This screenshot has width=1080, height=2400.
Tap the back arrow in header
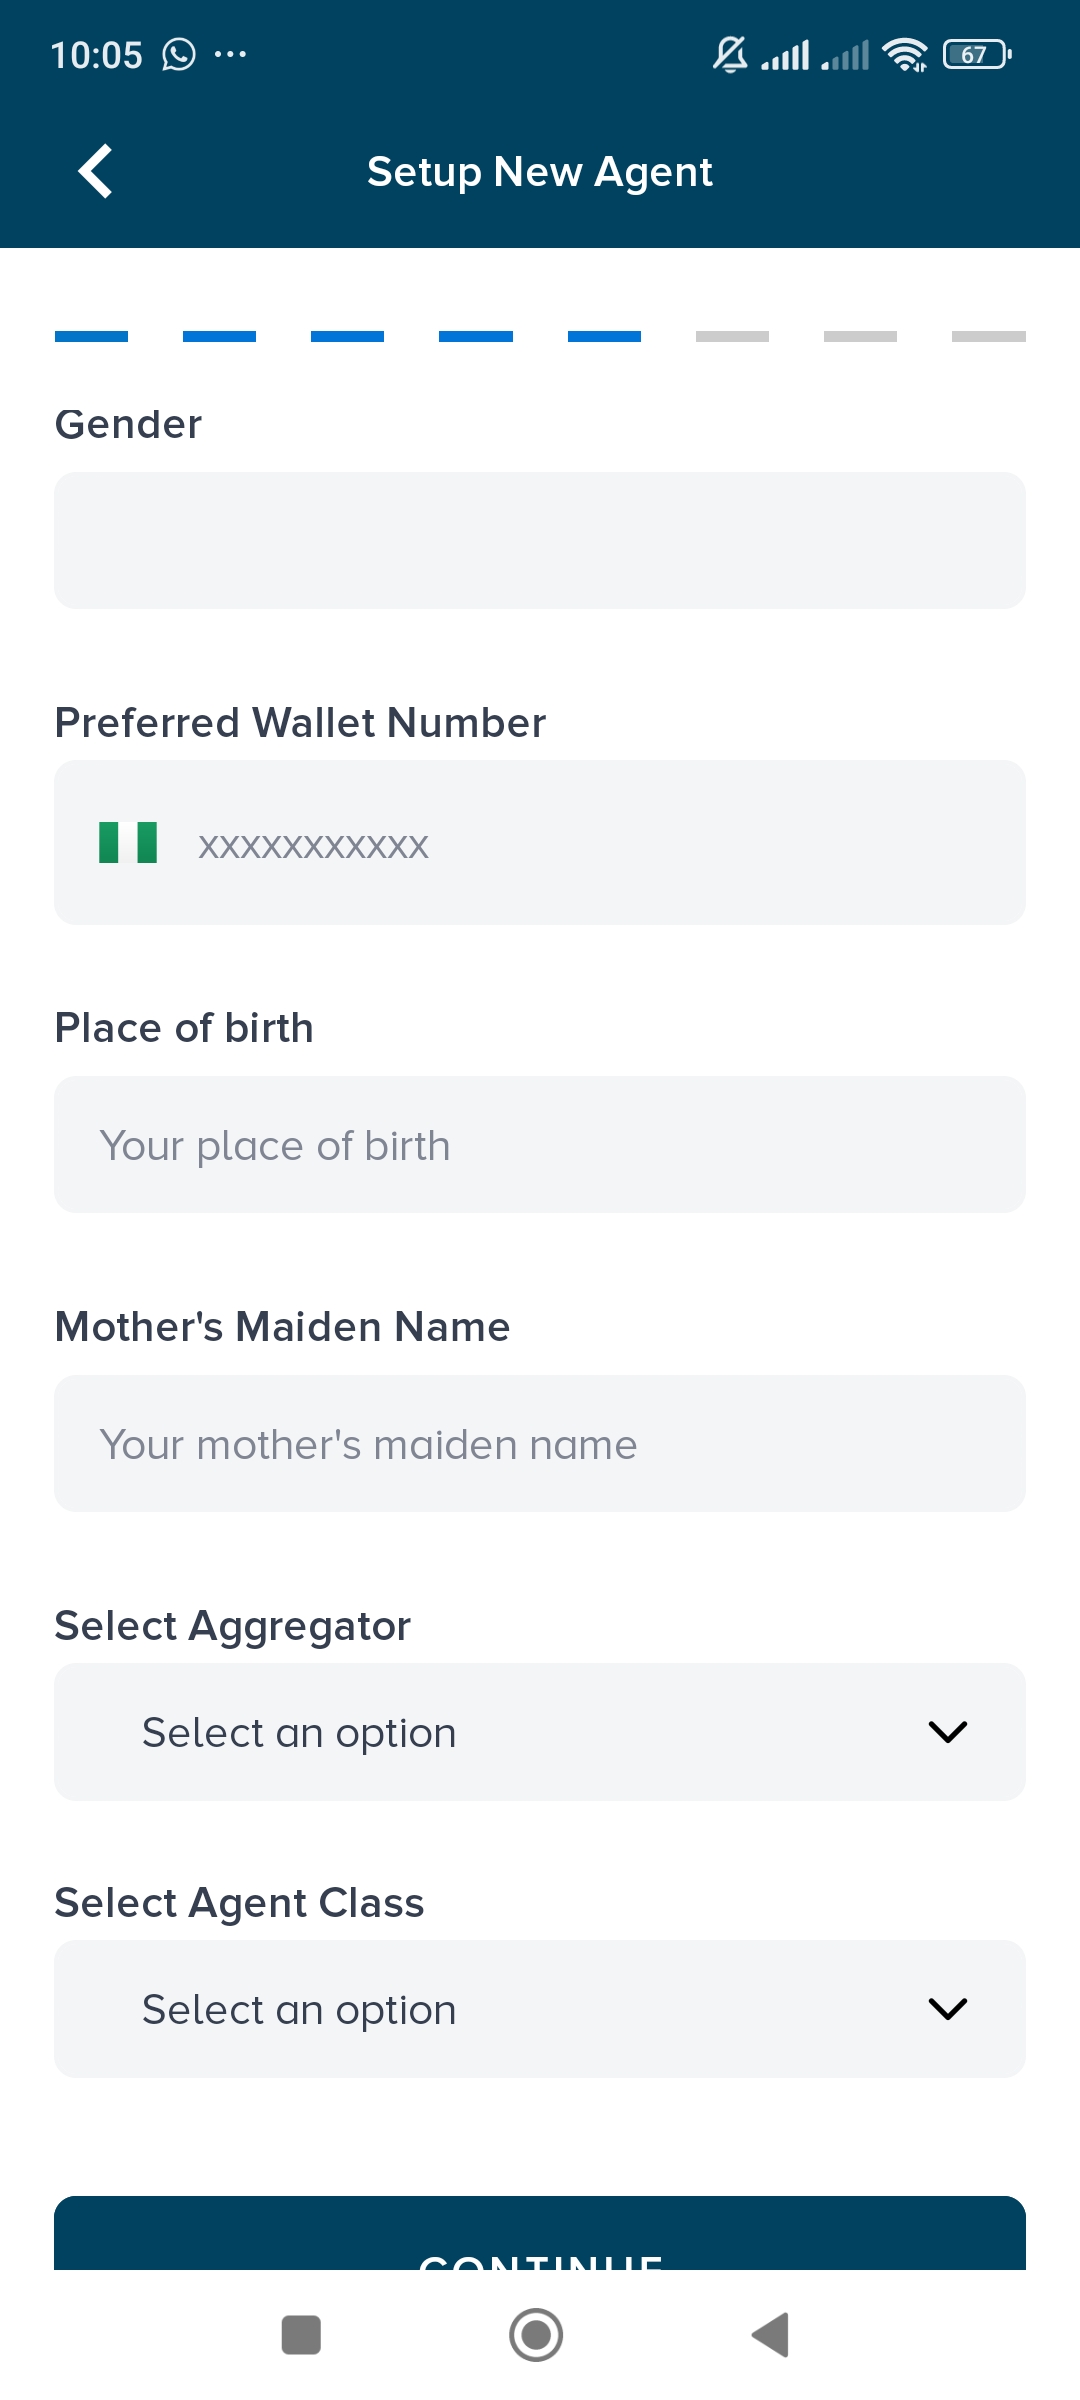[x=96, y=171]
